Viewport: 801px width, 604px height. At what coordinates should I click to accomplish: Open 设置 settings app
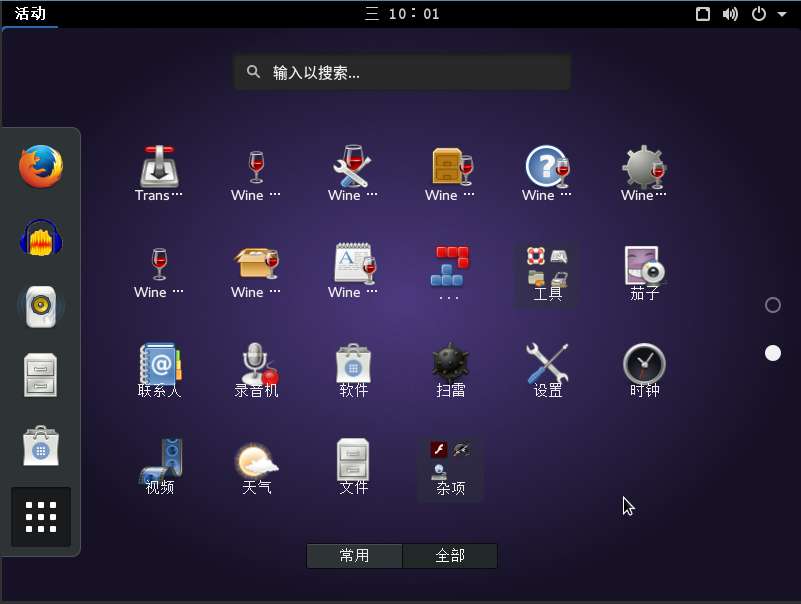click(x=547, y=370)
